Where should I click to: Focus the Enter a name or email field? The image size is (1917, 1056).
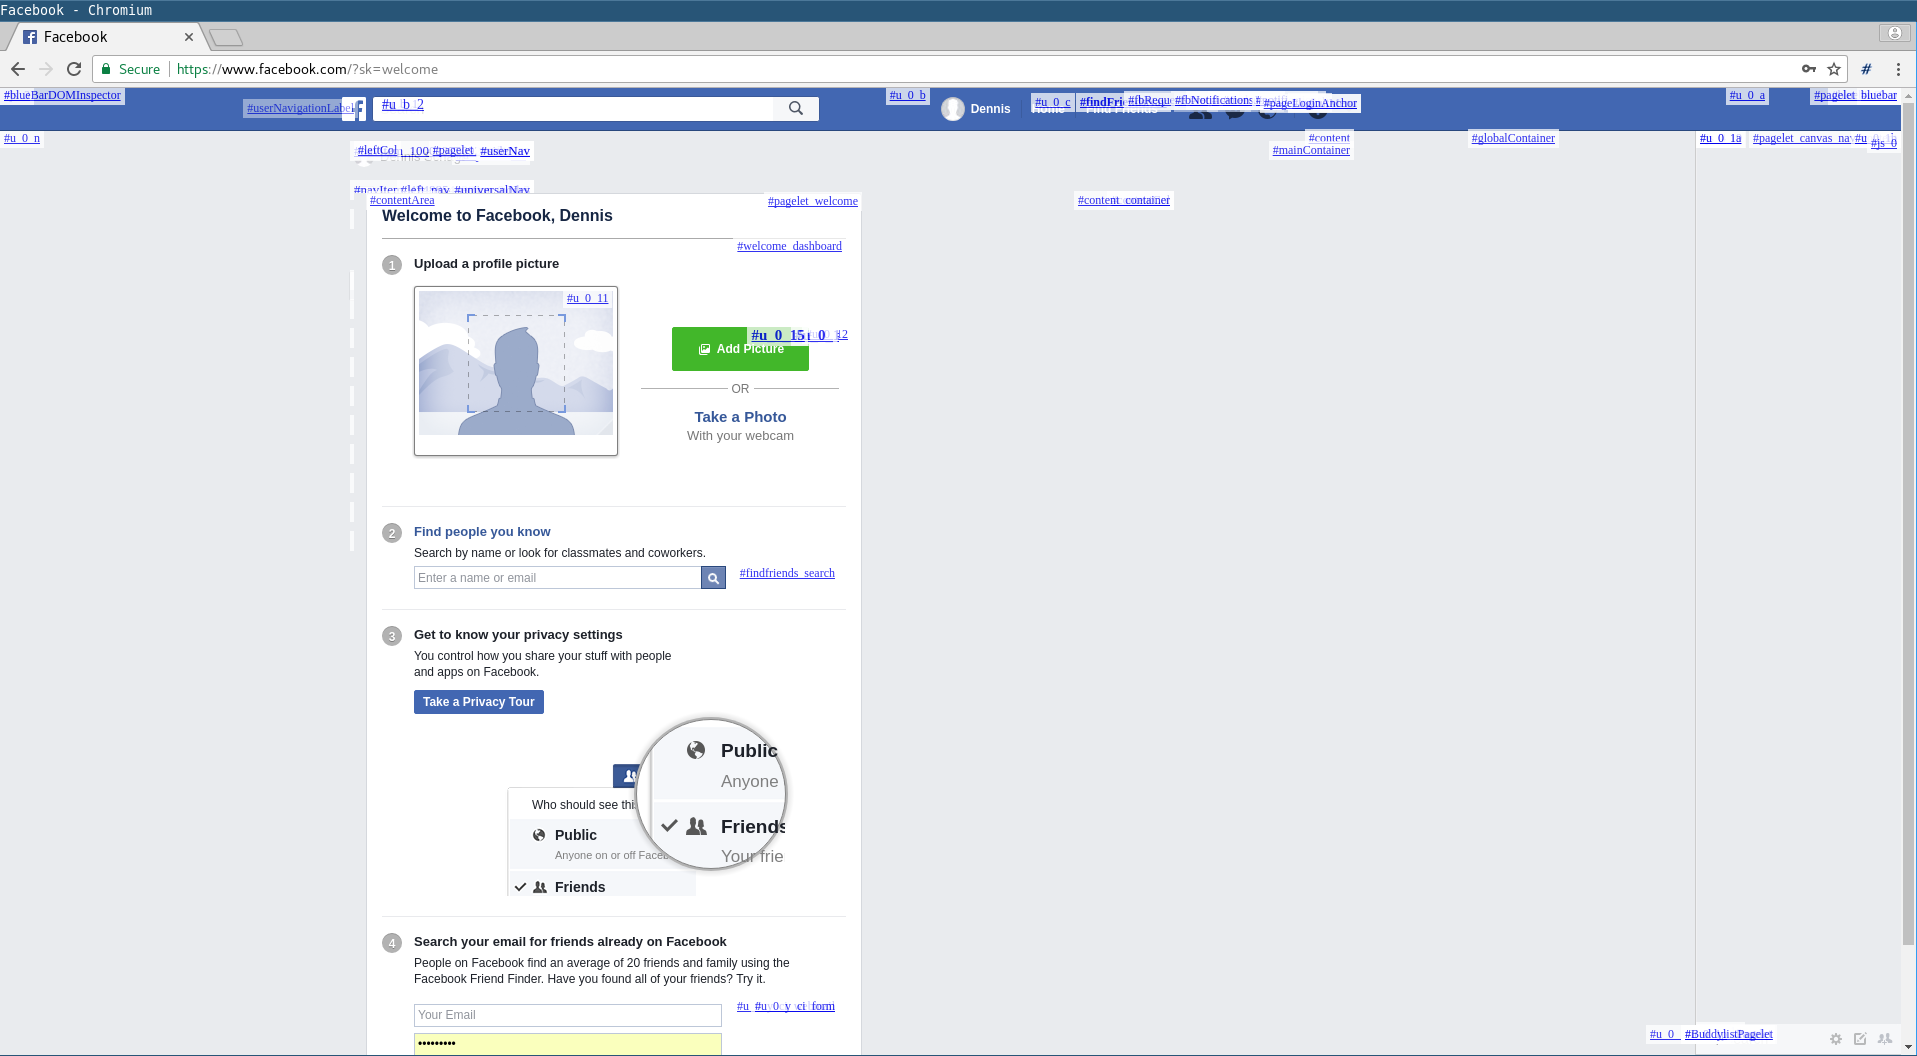click(557, 578)
